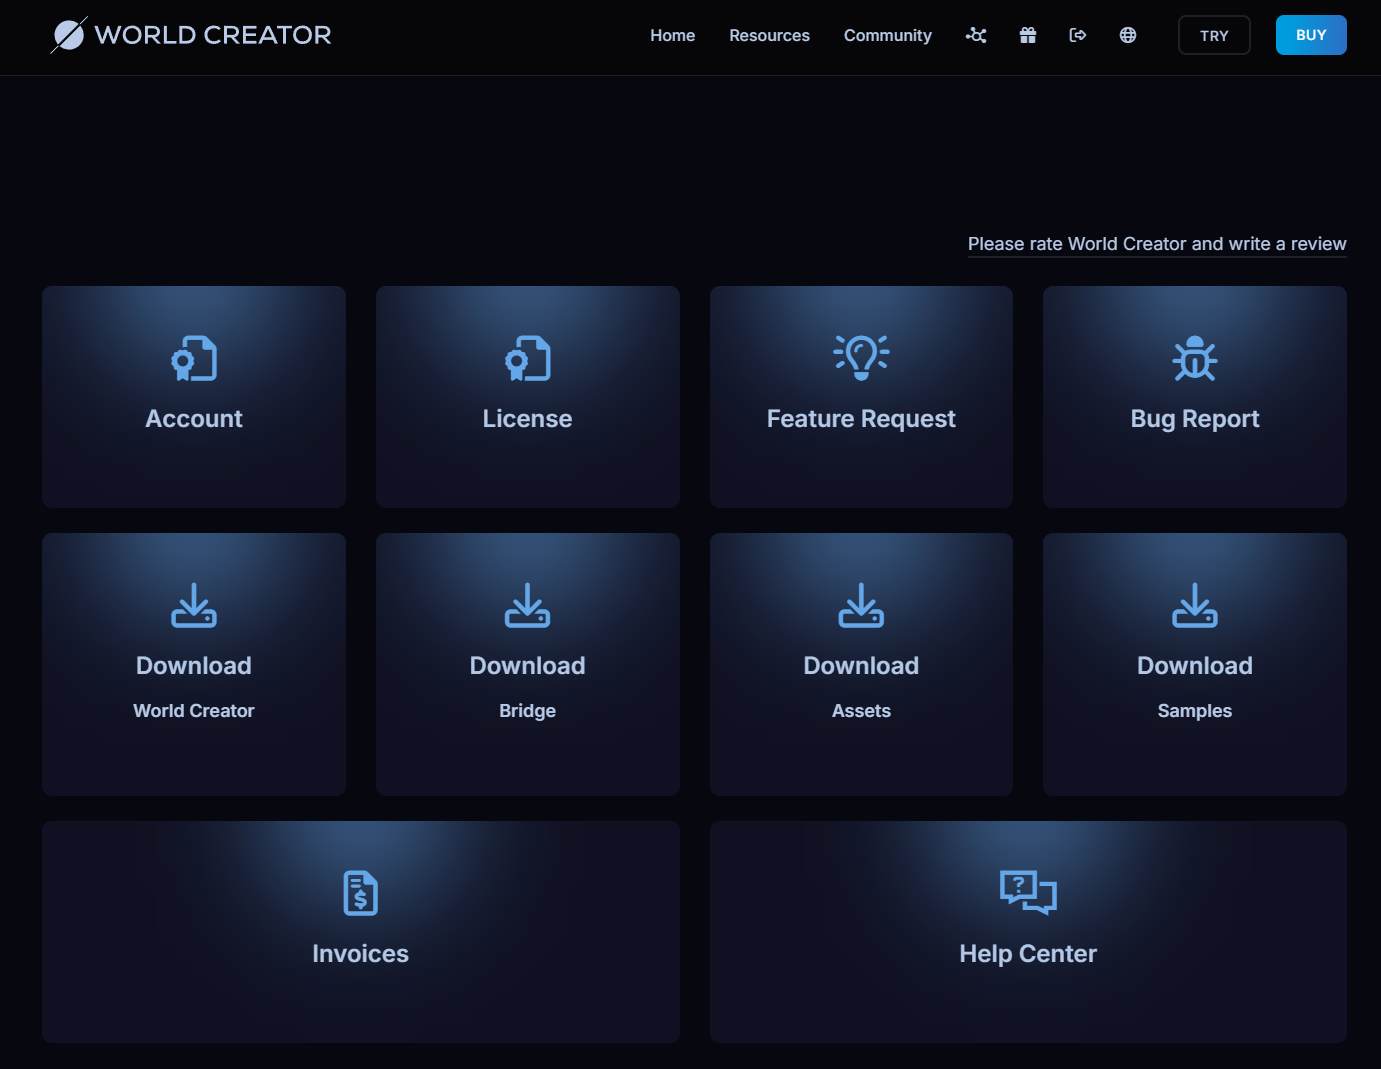Click the gift box icon in navbar
The height and width of the screenshot is (1069, 1381).
[x=1028, y=35]
